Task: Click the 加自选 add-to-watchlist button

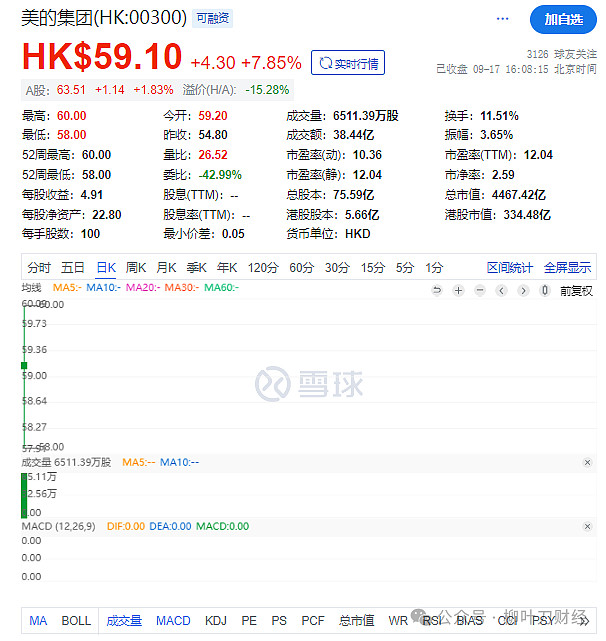Action: [563, 19]
